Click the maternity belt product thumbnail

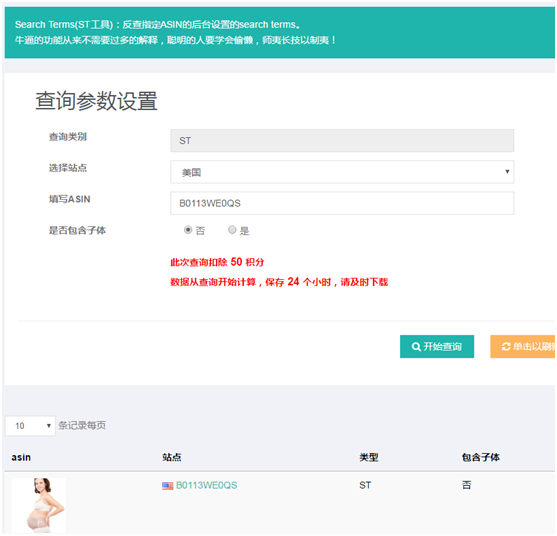(x=39, y=505)
